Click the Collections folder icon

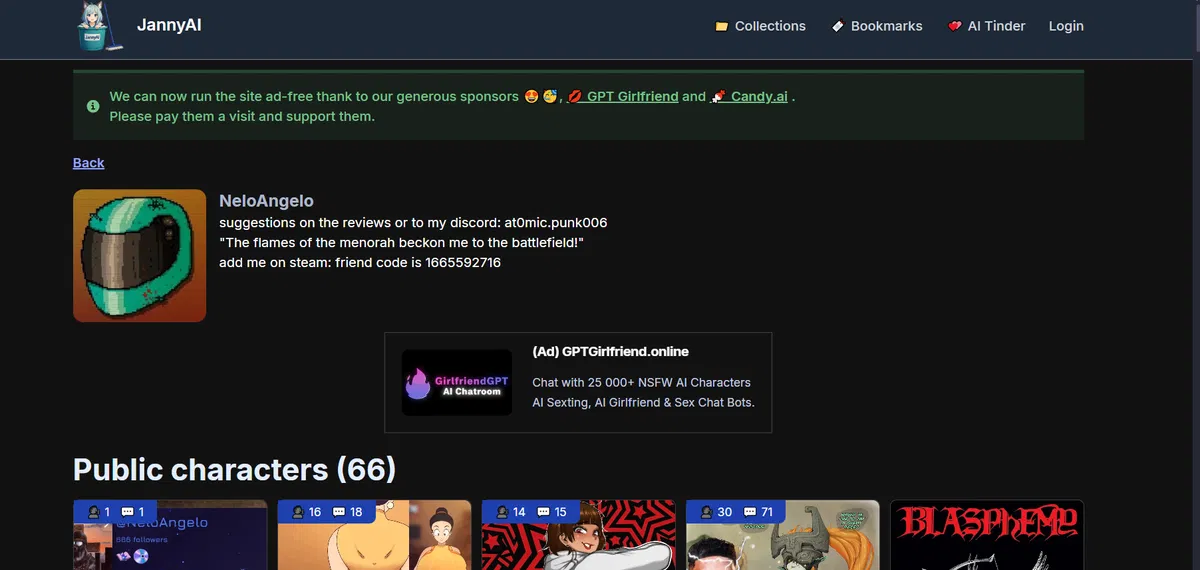722,27
